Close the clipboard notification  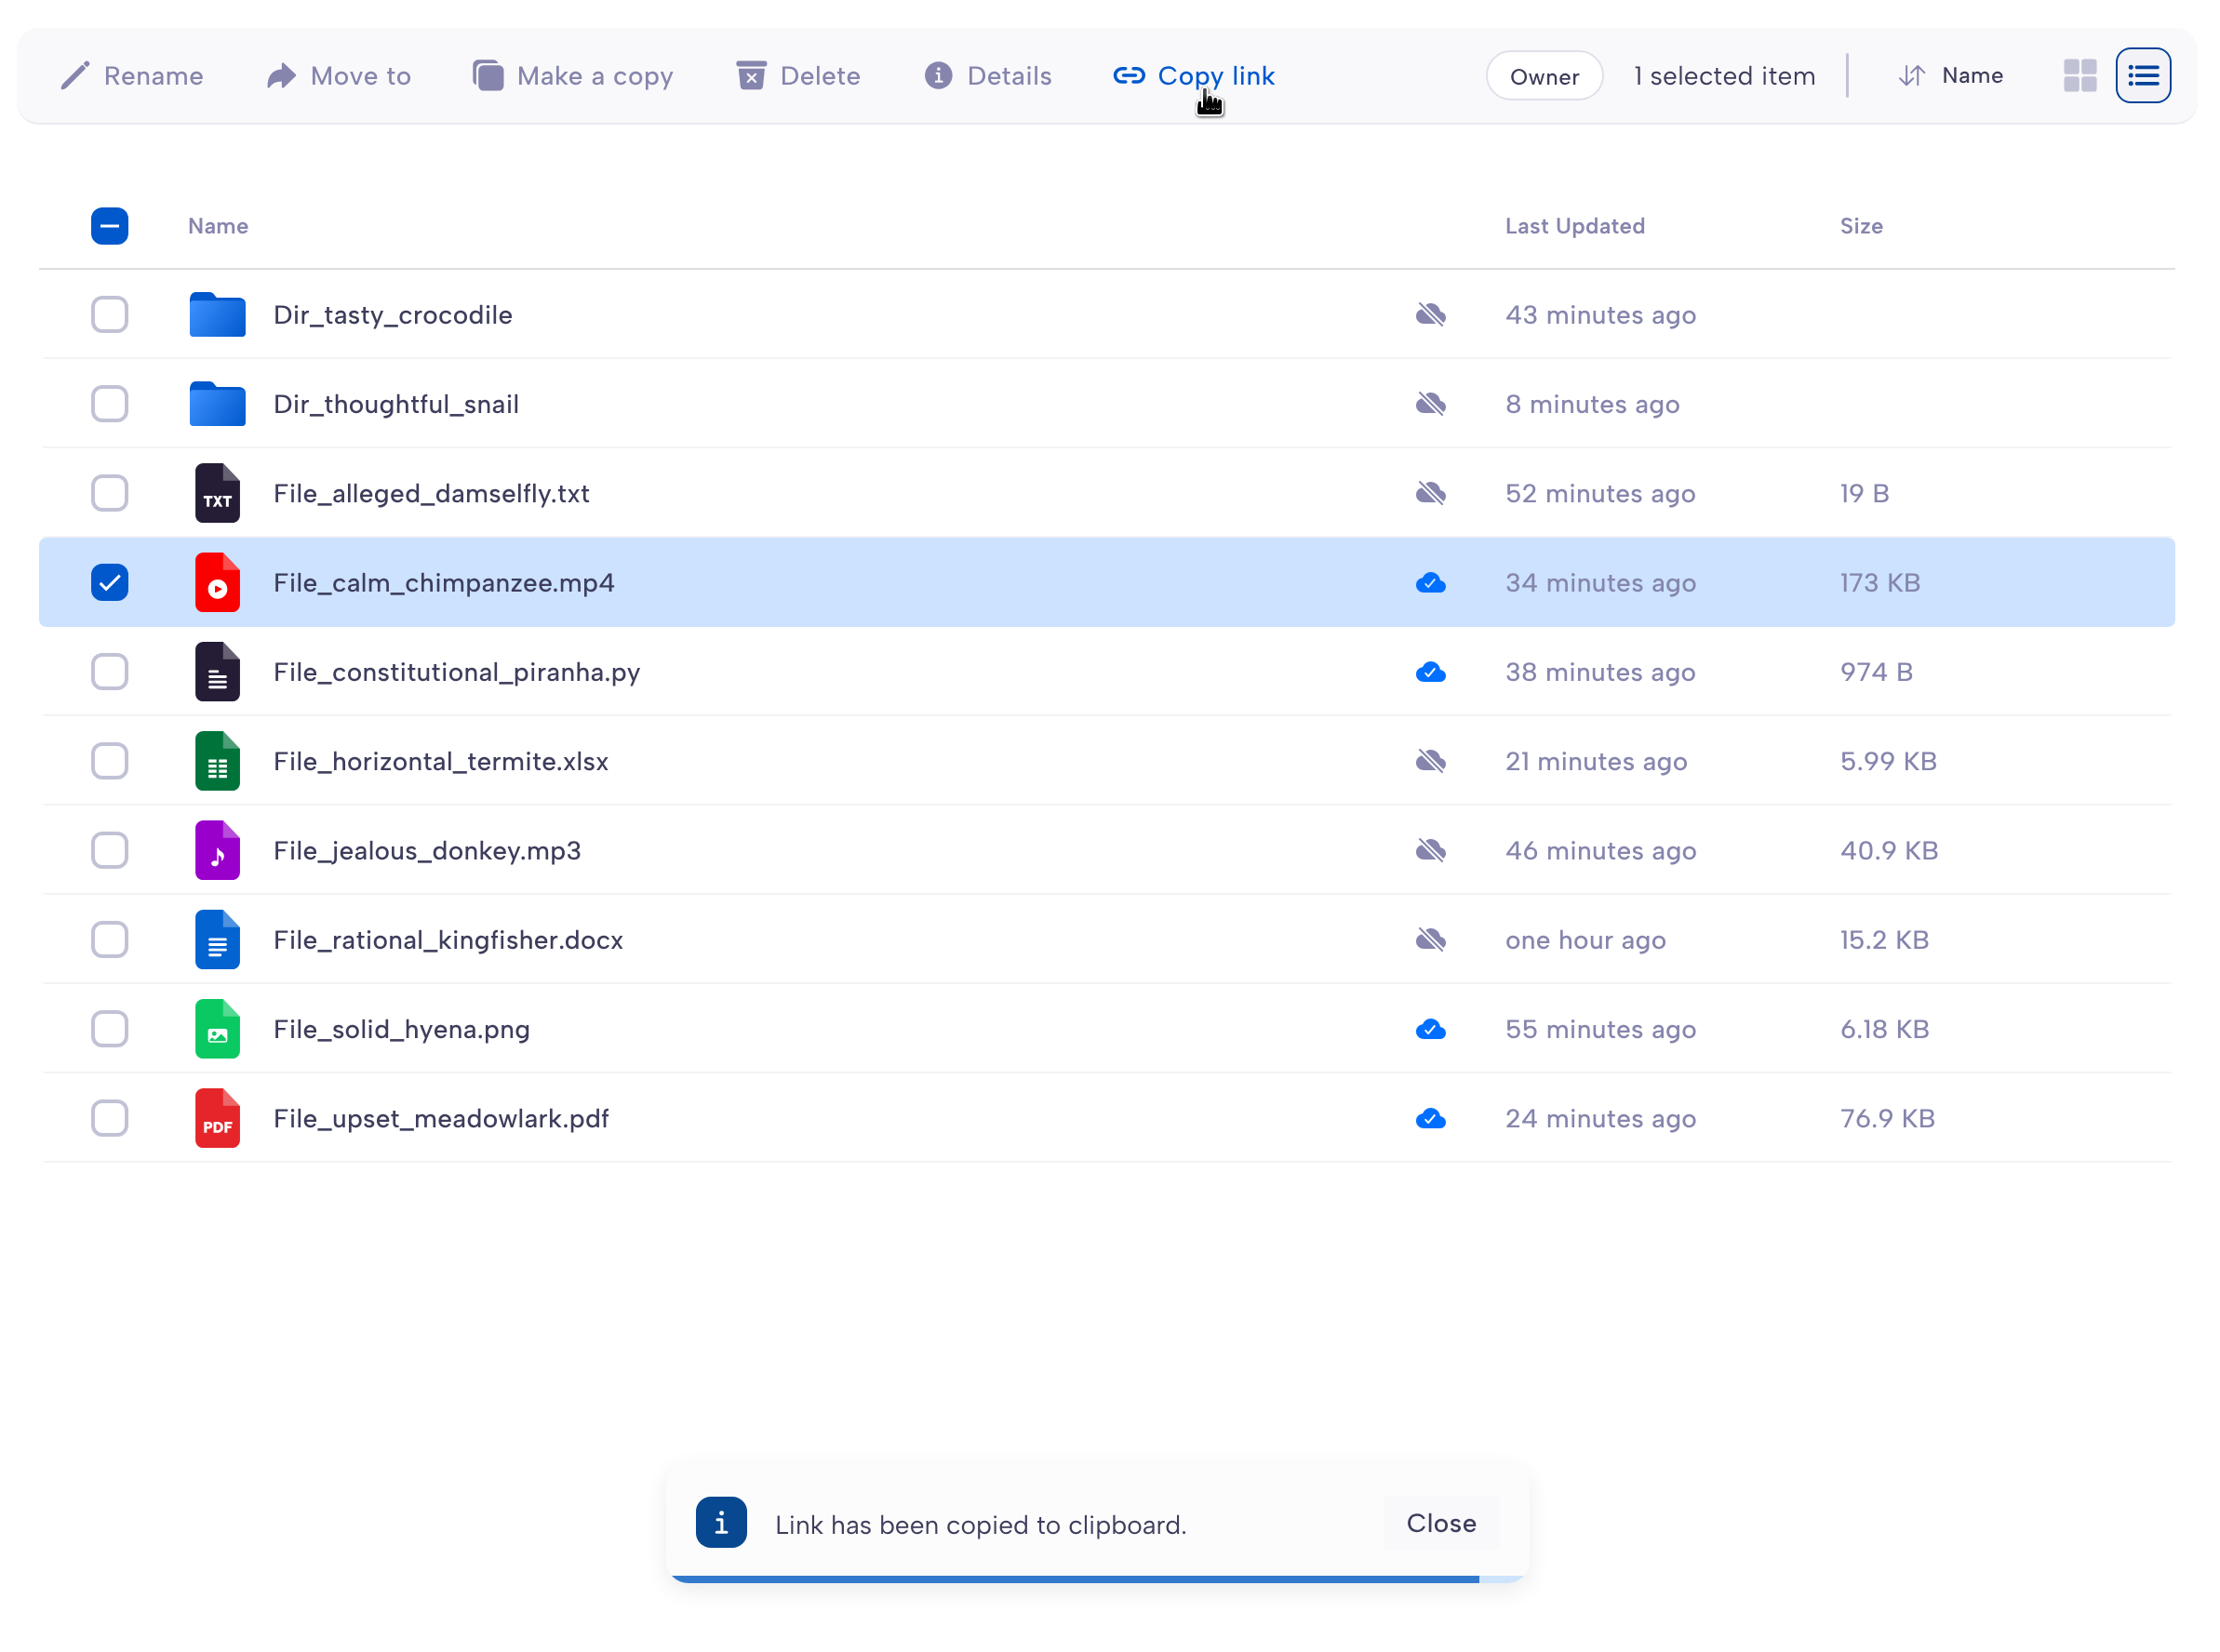[1441, 1523]
